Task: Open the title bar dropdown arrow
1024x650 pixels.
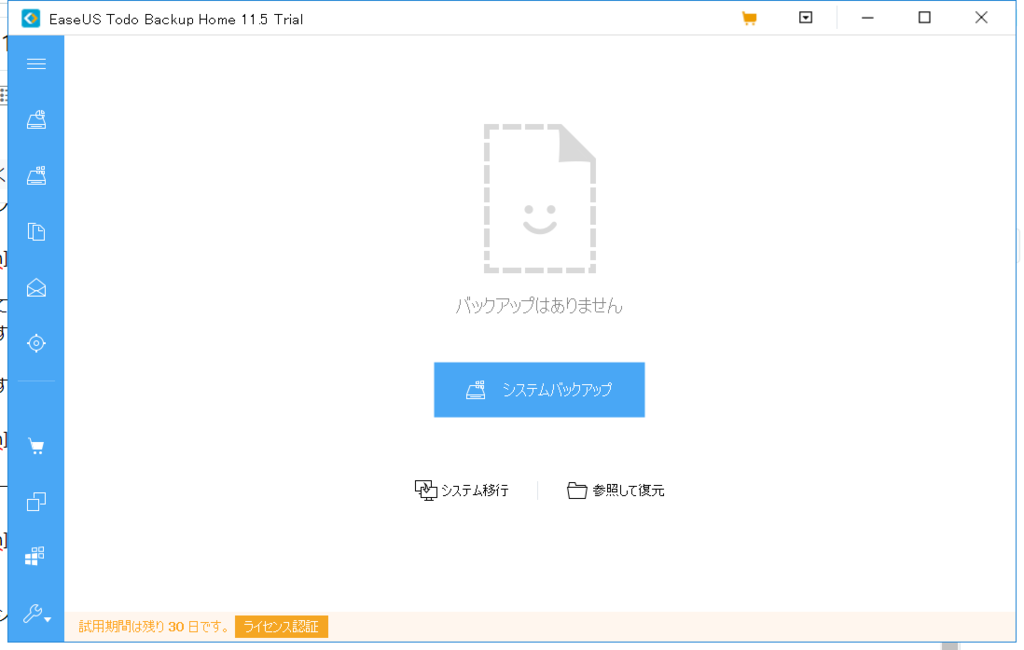Action: tap(805, 17)
